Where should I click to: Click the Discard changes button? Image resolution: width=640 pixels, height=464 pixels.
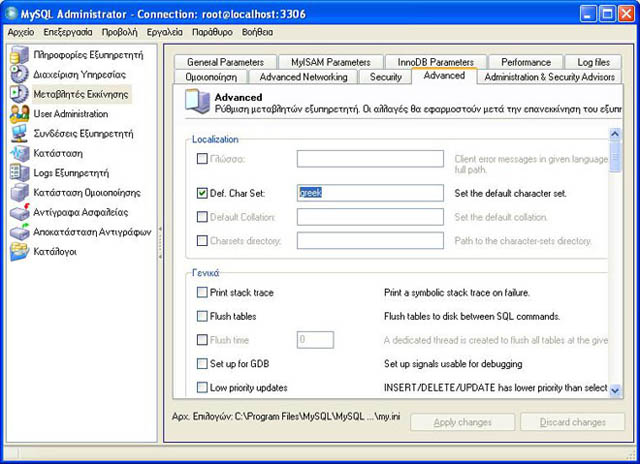573,422
